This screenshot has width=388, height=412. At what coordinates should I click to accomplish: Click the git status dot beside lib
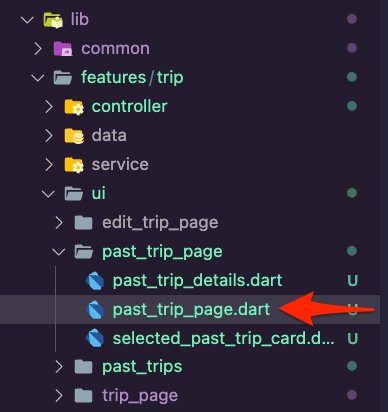coord(352,19)
